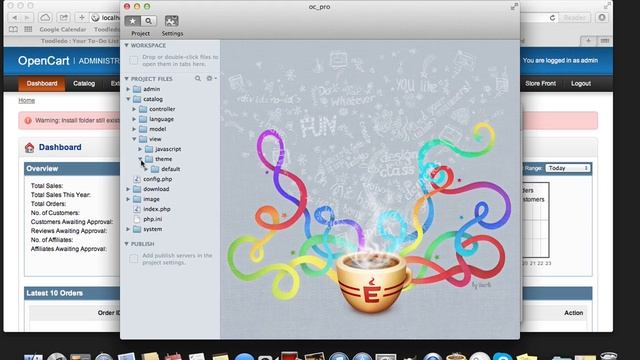Open the search magnifier in Espresso toolbar
Image resolution: width=640 pixels, height=360 pixels.
[x=149, y=21]
